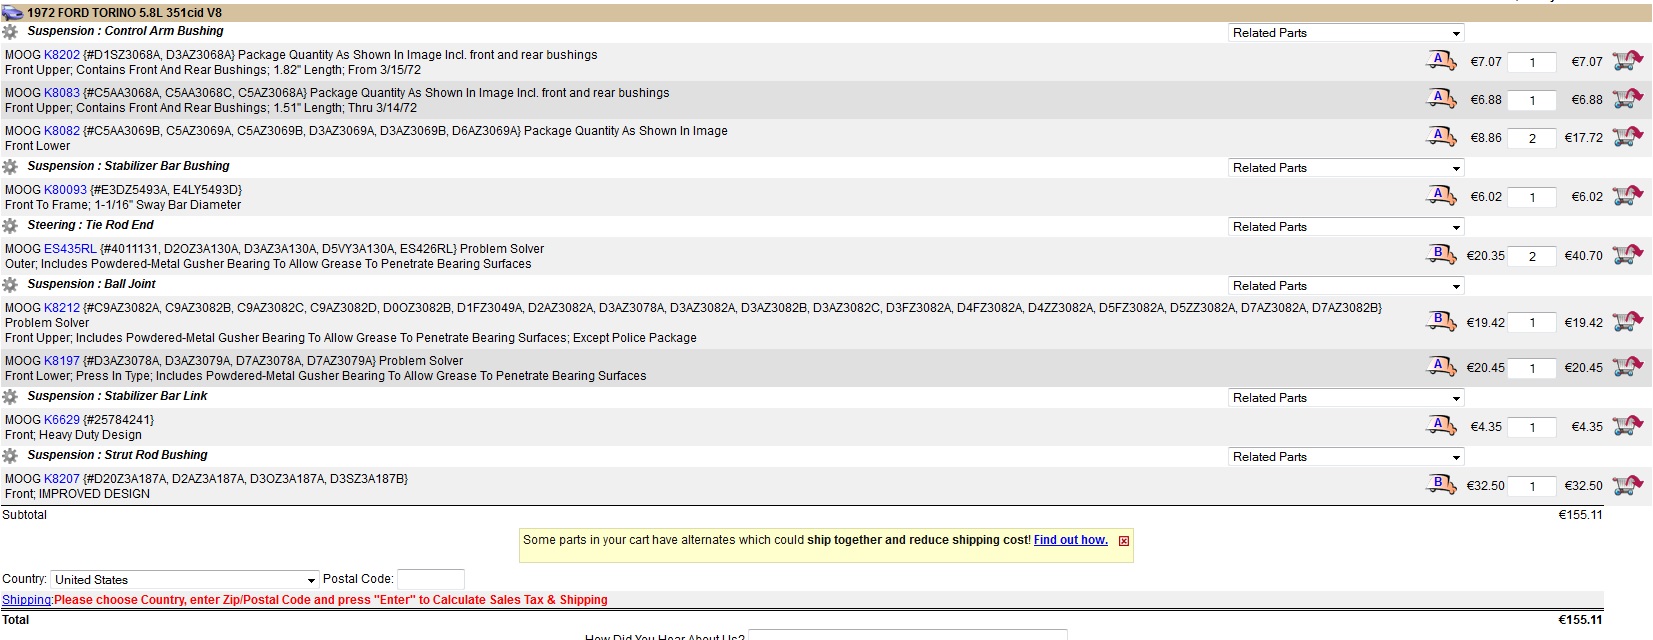
Task: Open the K8207 part number link
Action: 62,479
